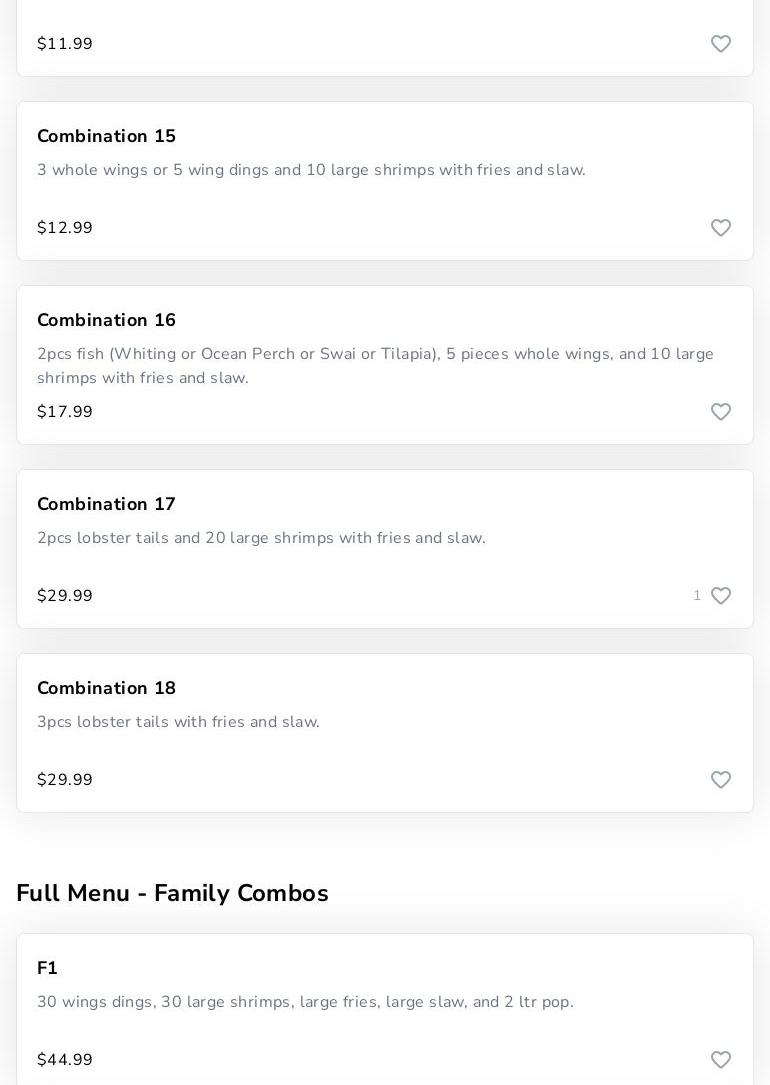Screen dimensions: 770x1085
Task: Toggle the heart on Combination 17
Action: tap(721, 596)
